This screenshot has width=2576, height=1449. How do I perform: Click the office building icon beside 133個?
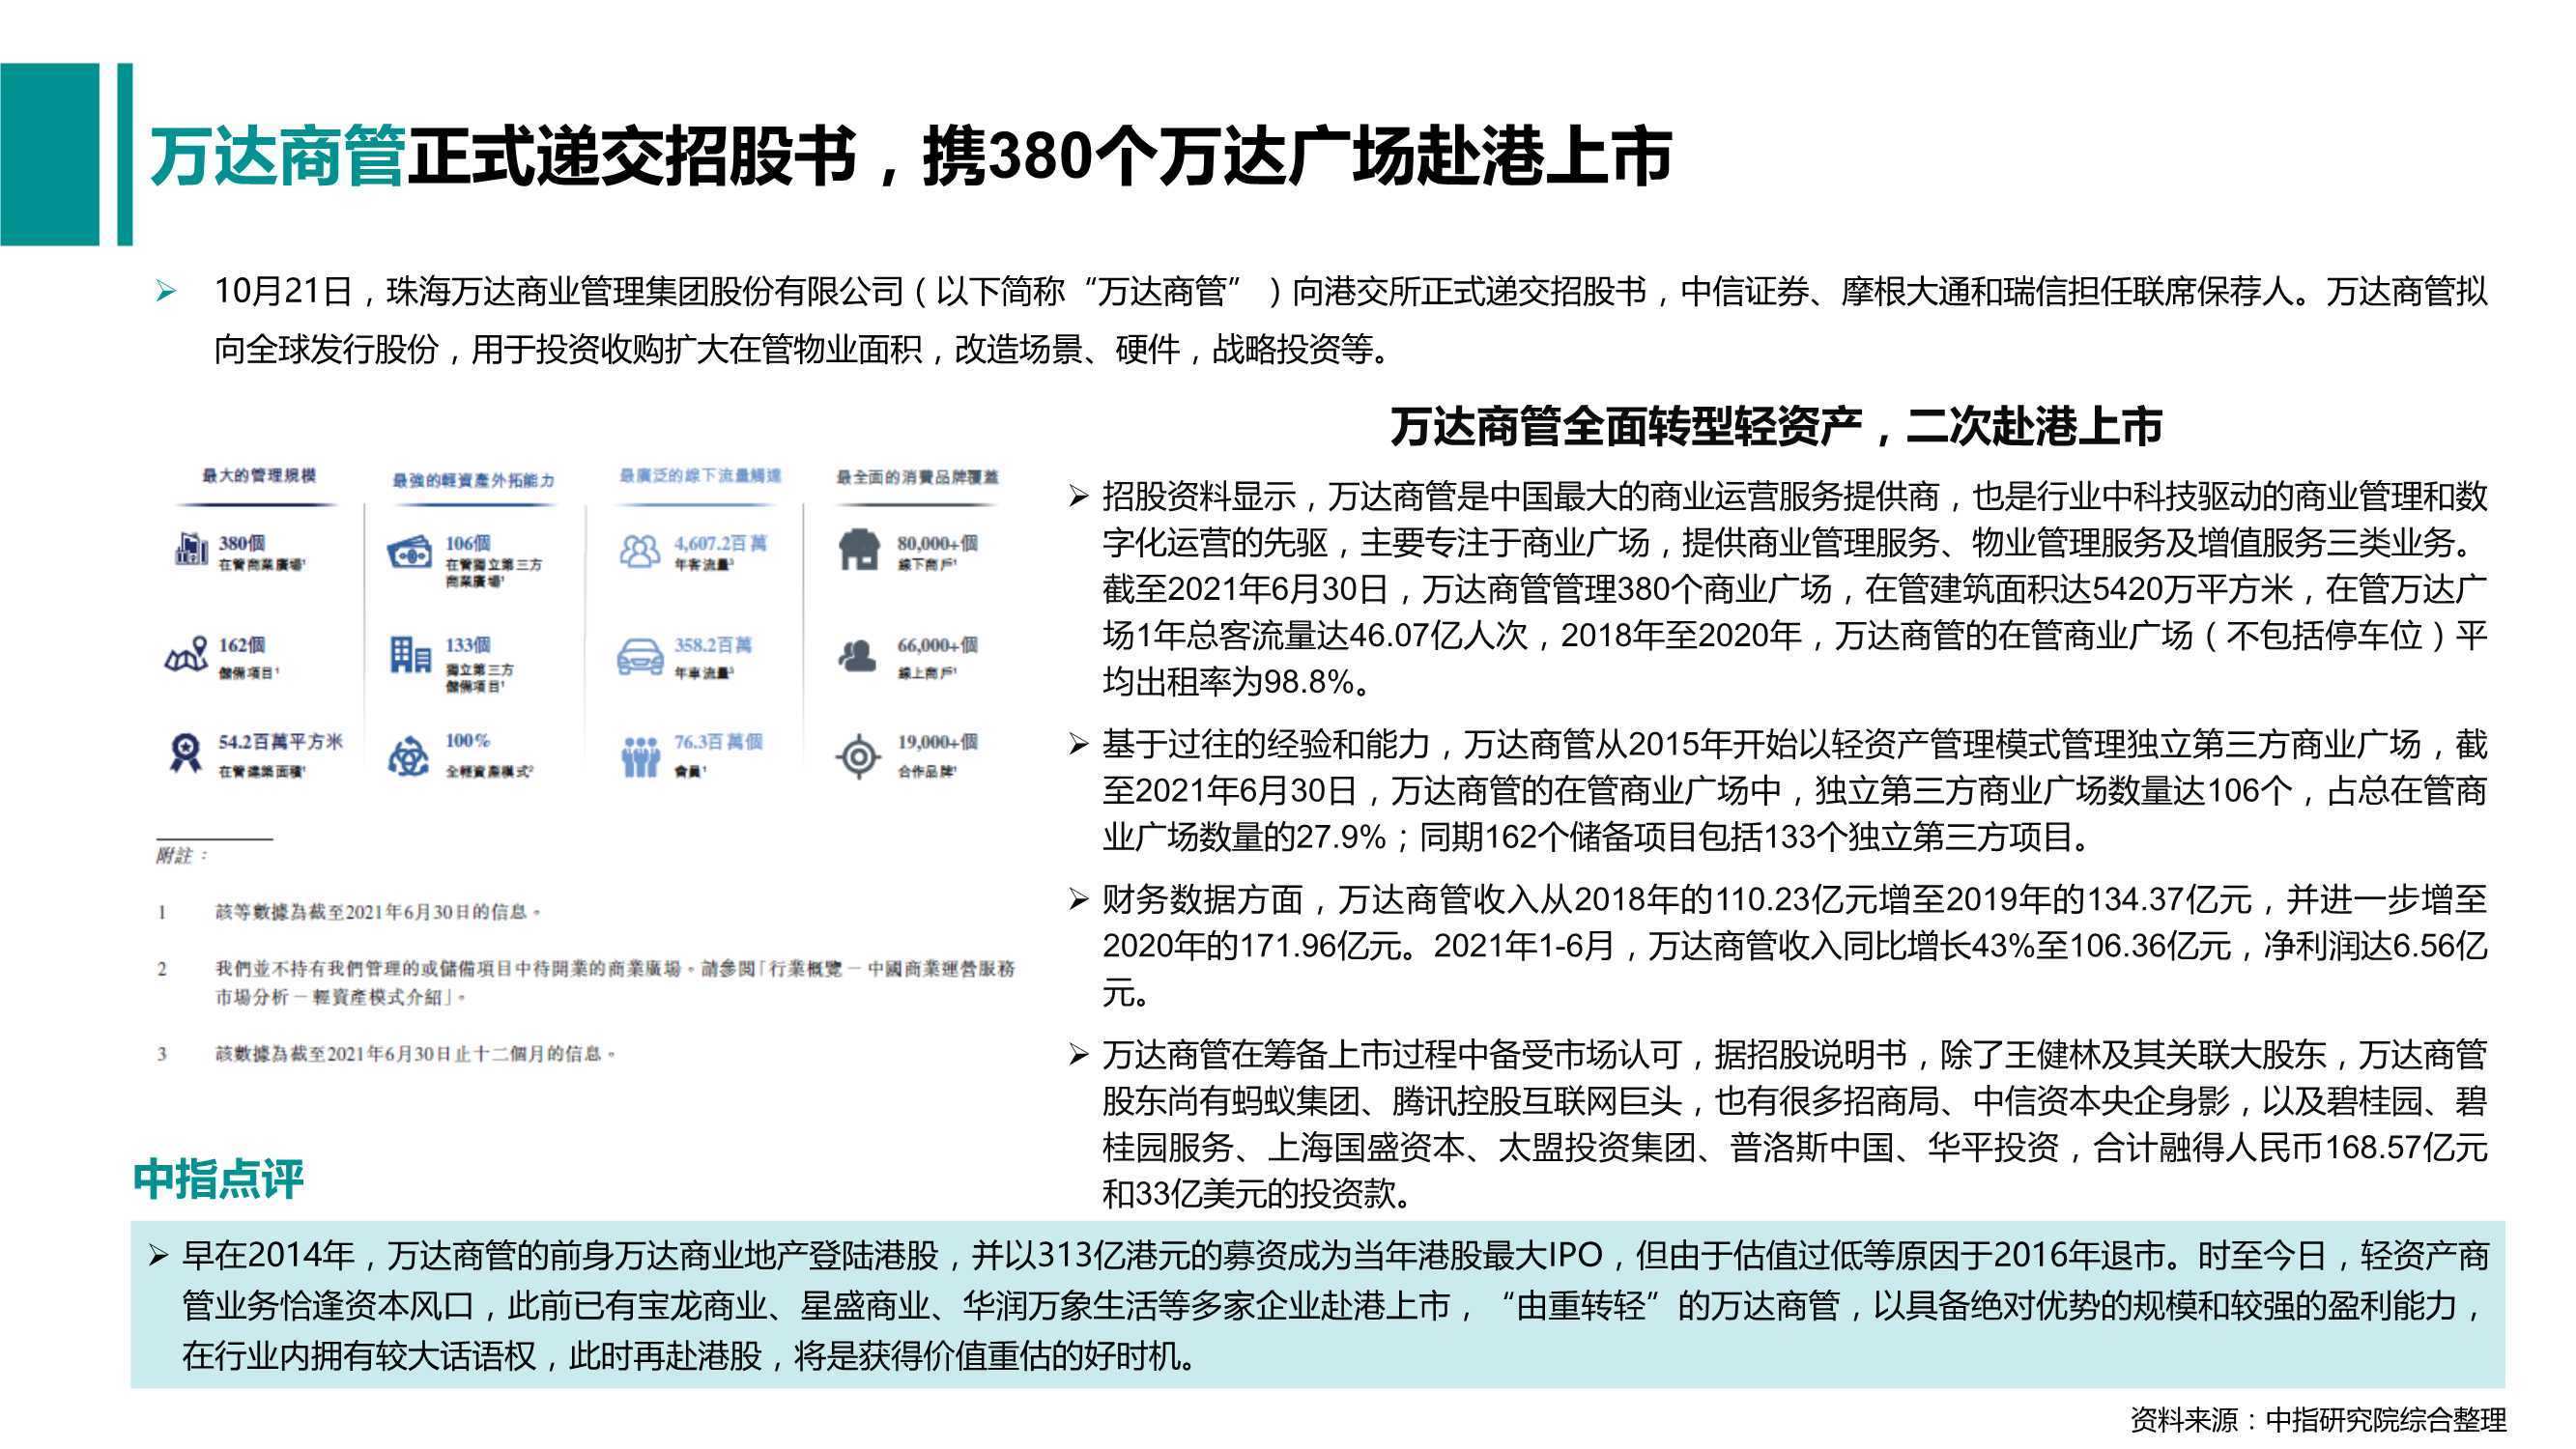[410, 656]
